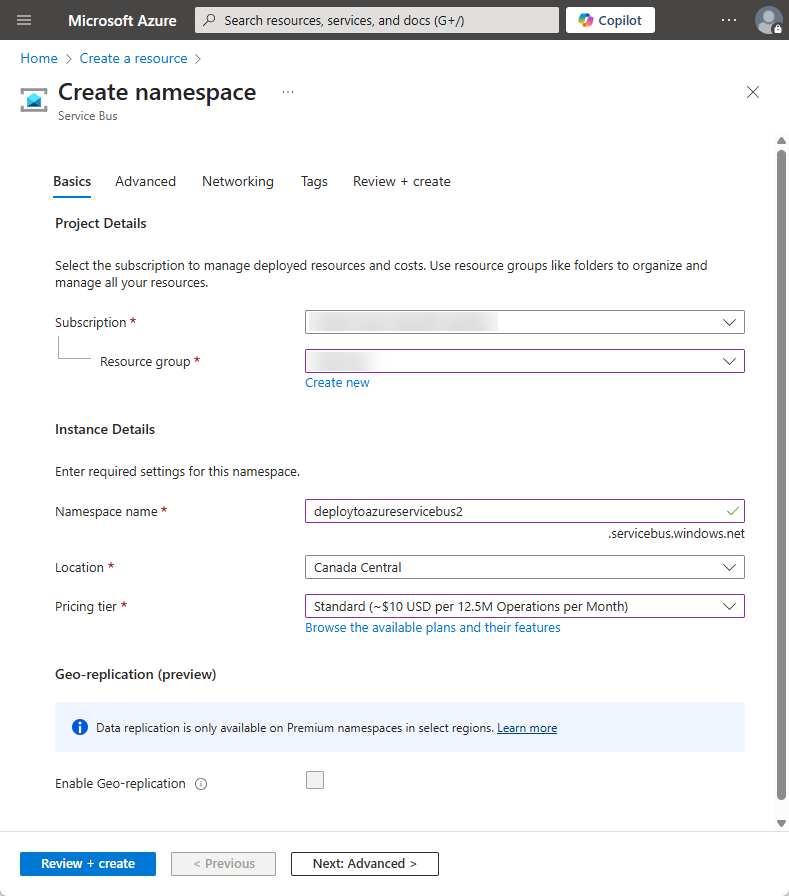Click Next: Advanced button
The height and width of the screenshot is (896, 789).
[365, 863]
